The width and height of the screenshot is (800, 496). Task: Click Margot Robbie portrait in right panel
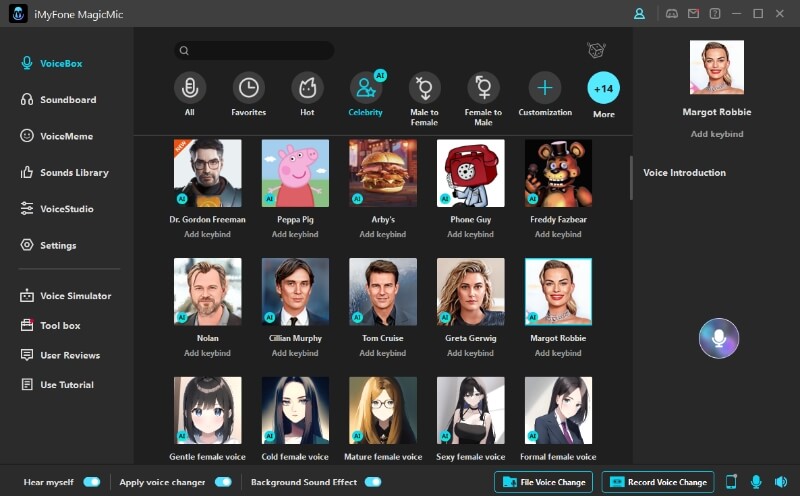point(717,67)
